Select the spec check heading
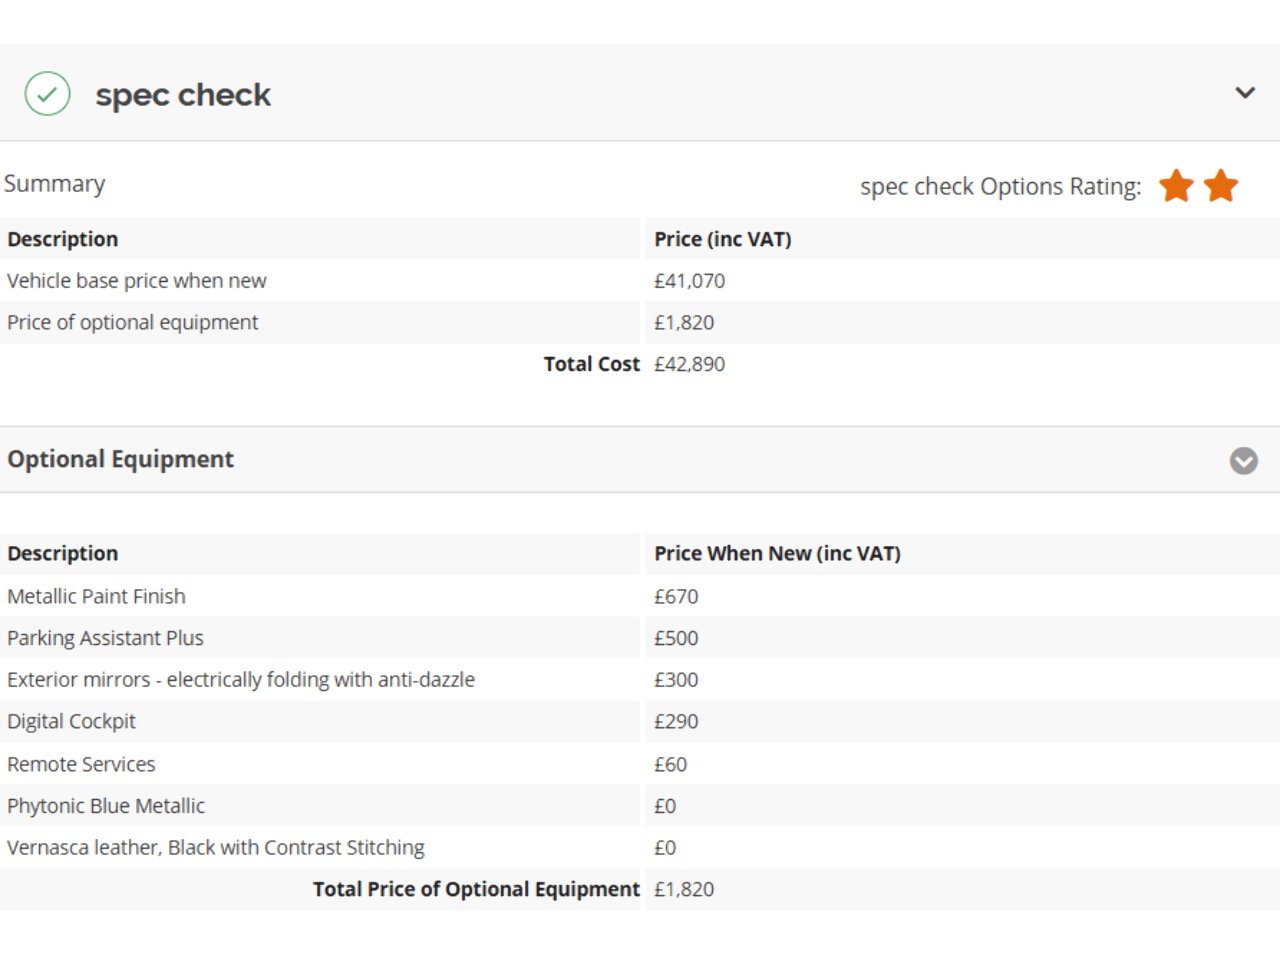This screenshot has height=960, width=1280. (183, 95)
